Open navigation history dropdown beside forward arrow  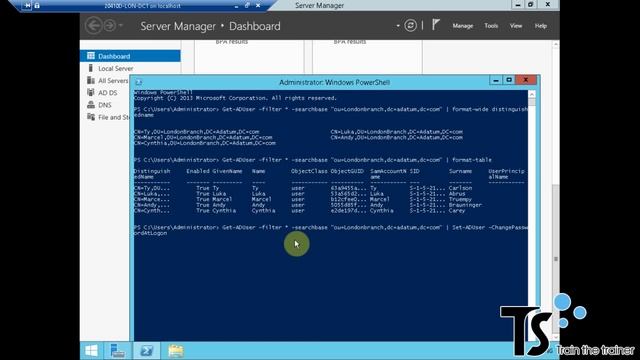click(x=121, y=26)
